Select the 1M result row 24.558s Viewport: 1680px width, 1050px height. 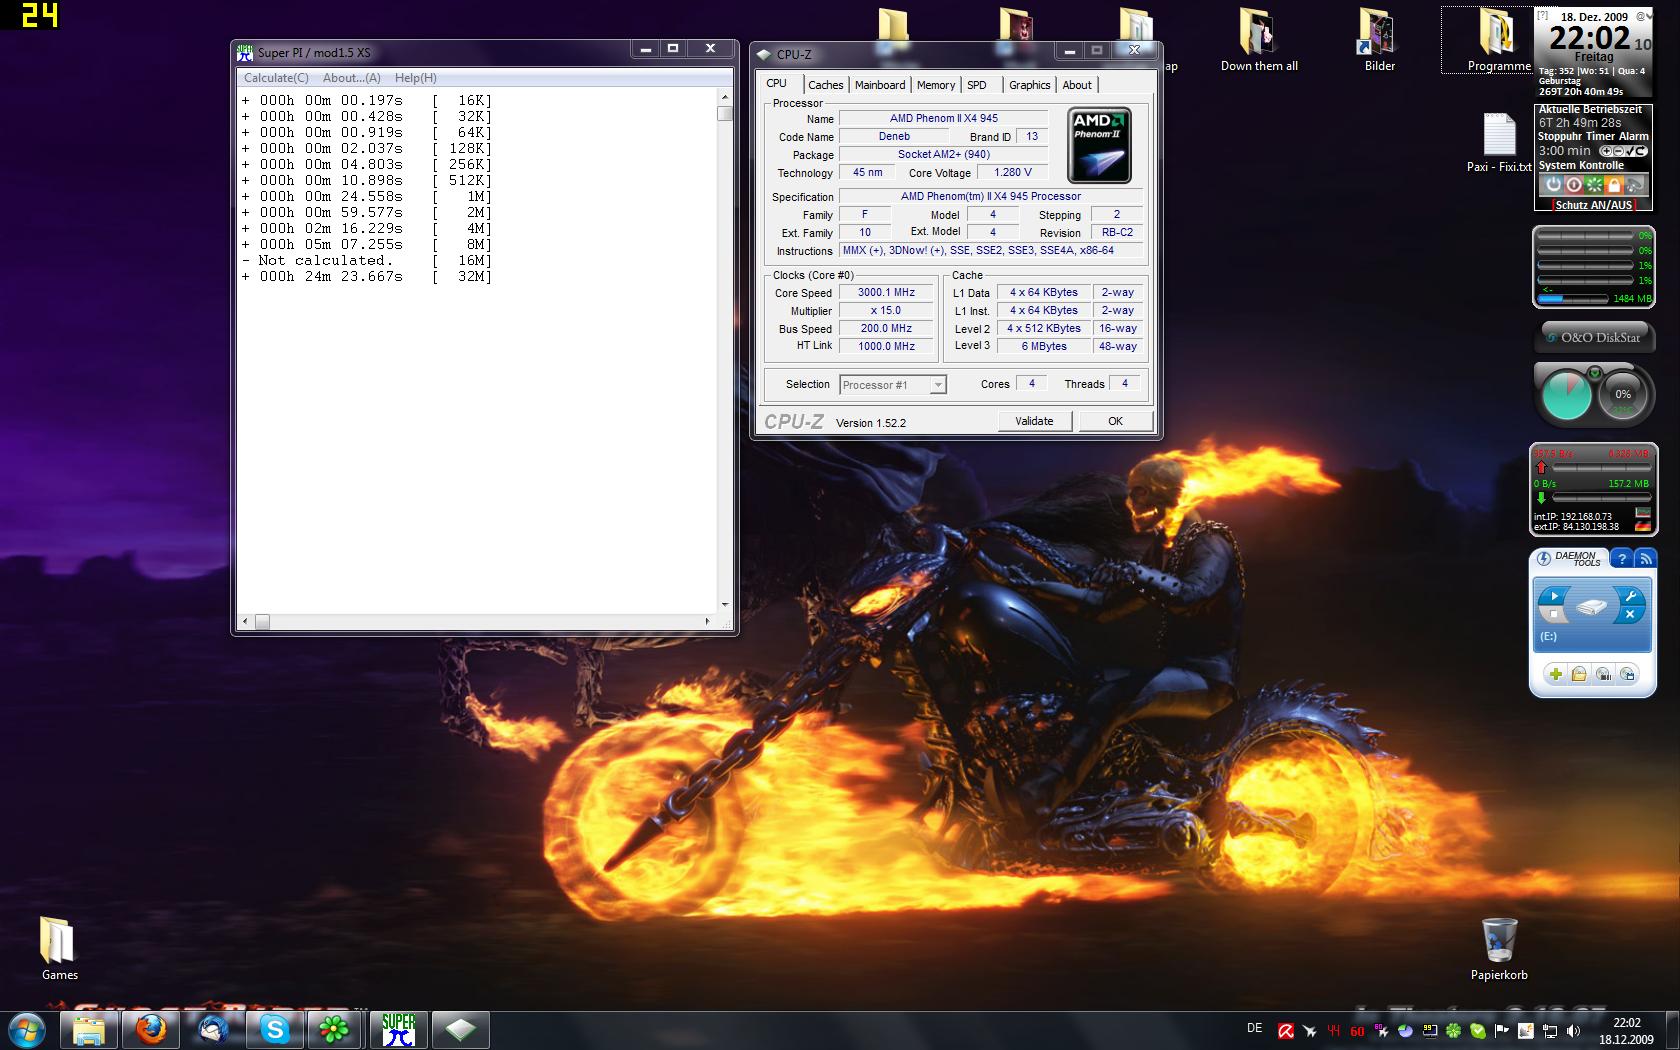tap(367, 197)
